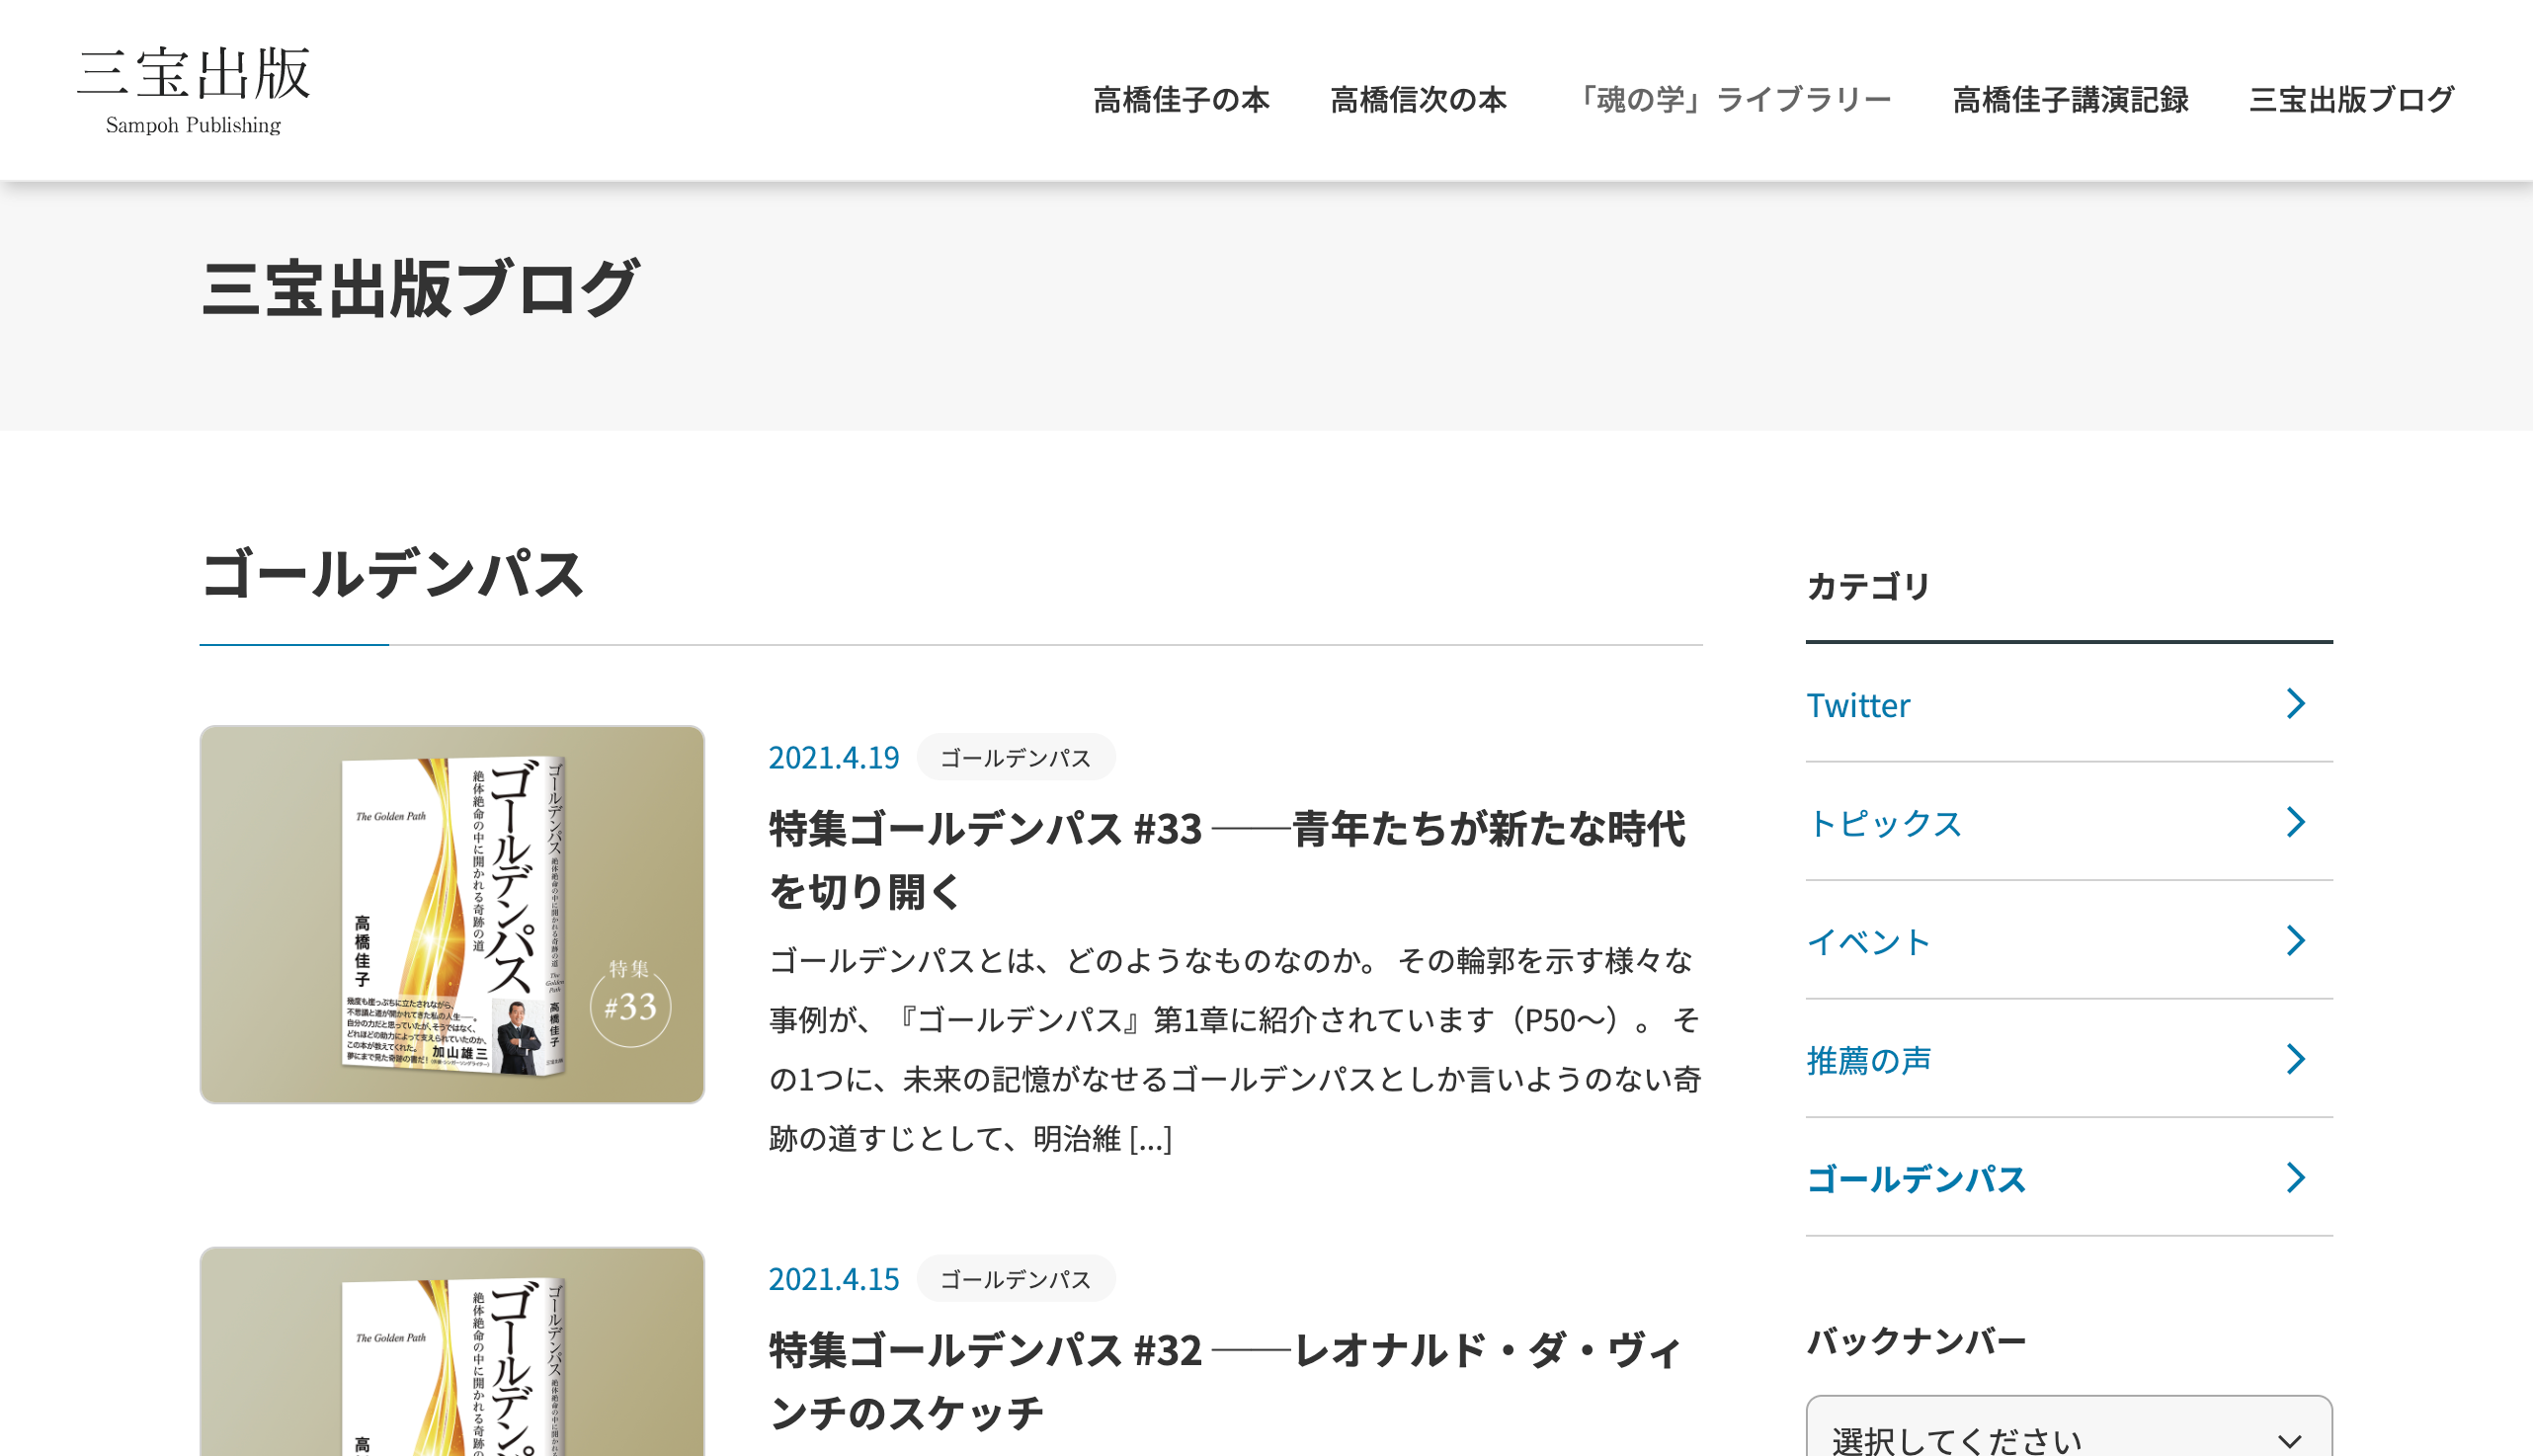The height and width of the screenshot is (1456, 2533).
Task: Open the 高橋佳子の本 menu
Action: coord(1181,100)
